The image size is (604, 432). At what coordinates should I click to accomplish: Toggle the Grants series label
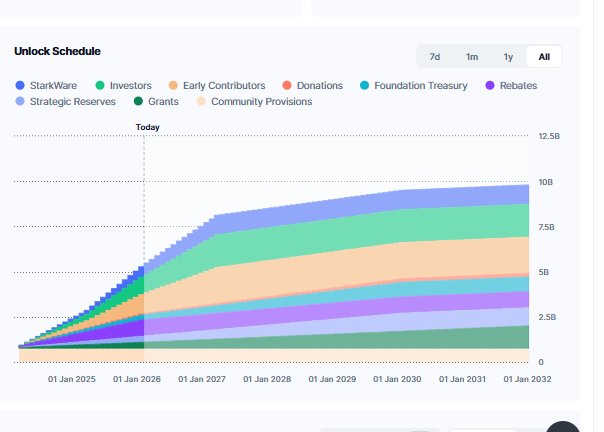[163, 102]
